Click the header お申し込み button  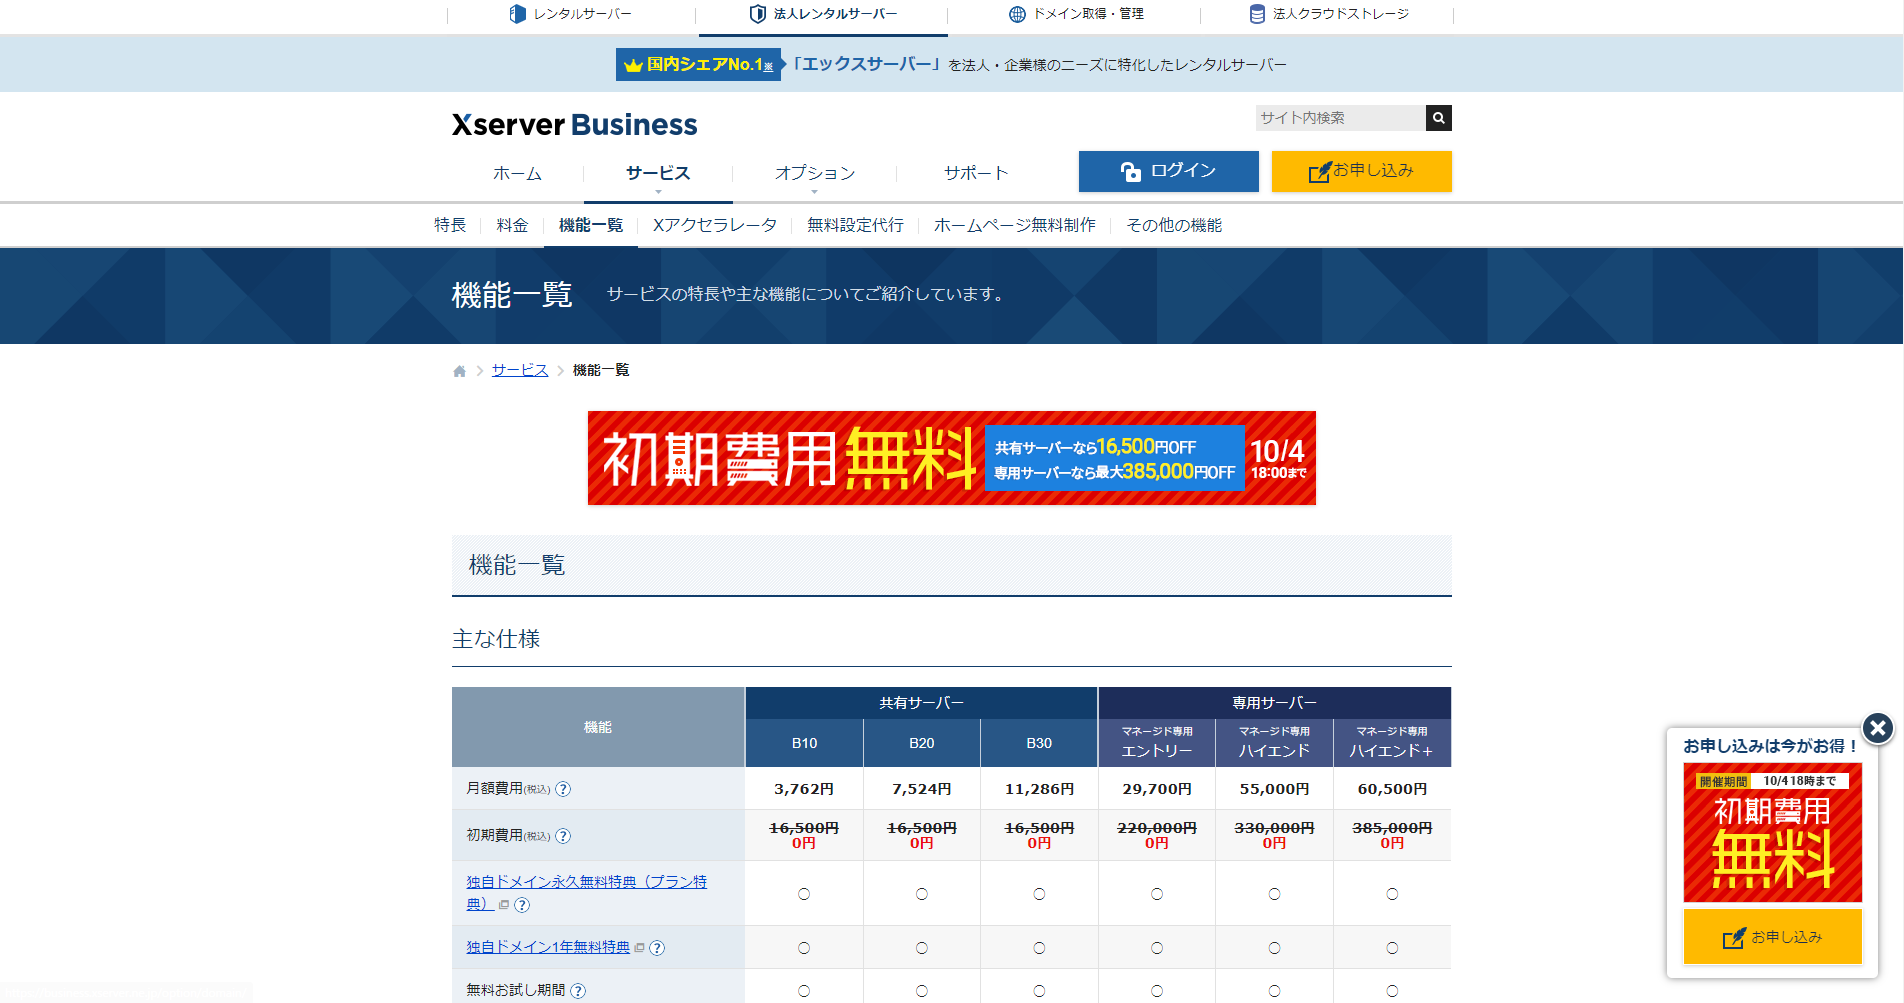[x=1361, y=171]
